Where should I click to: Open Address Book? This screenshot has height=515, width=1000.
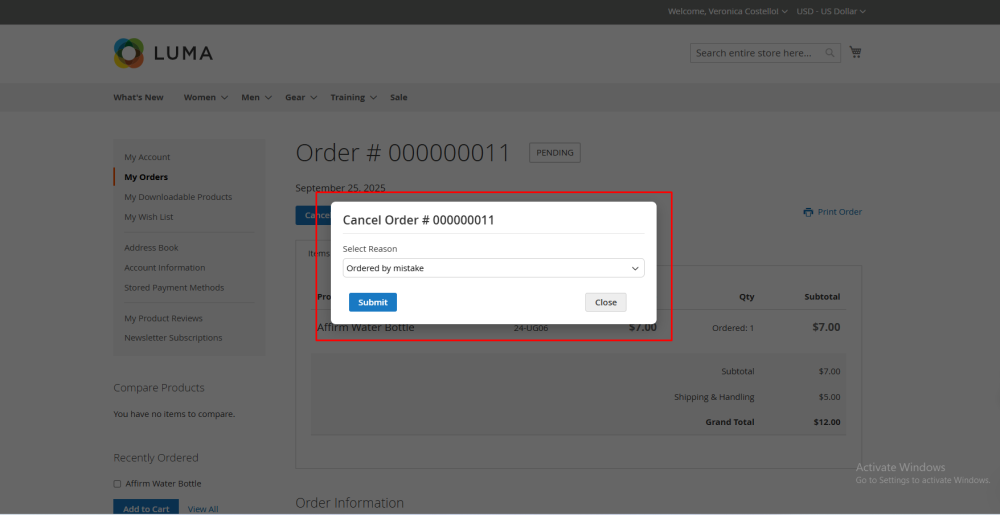pyautogui.click(x=151, y=247)
